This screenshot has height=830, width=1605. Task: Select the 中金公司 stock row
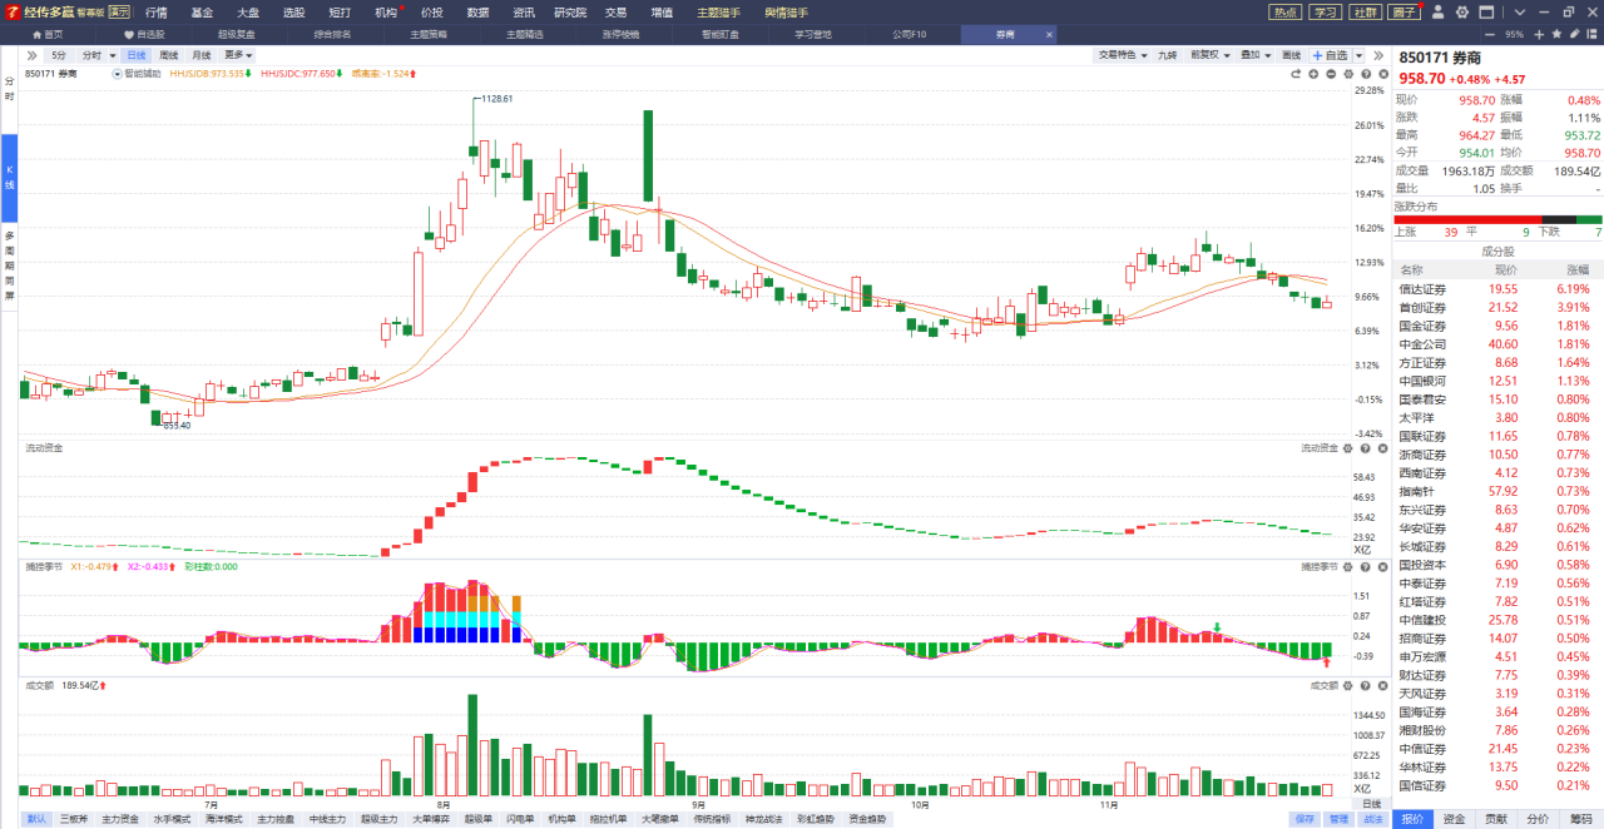[1498, 344]
